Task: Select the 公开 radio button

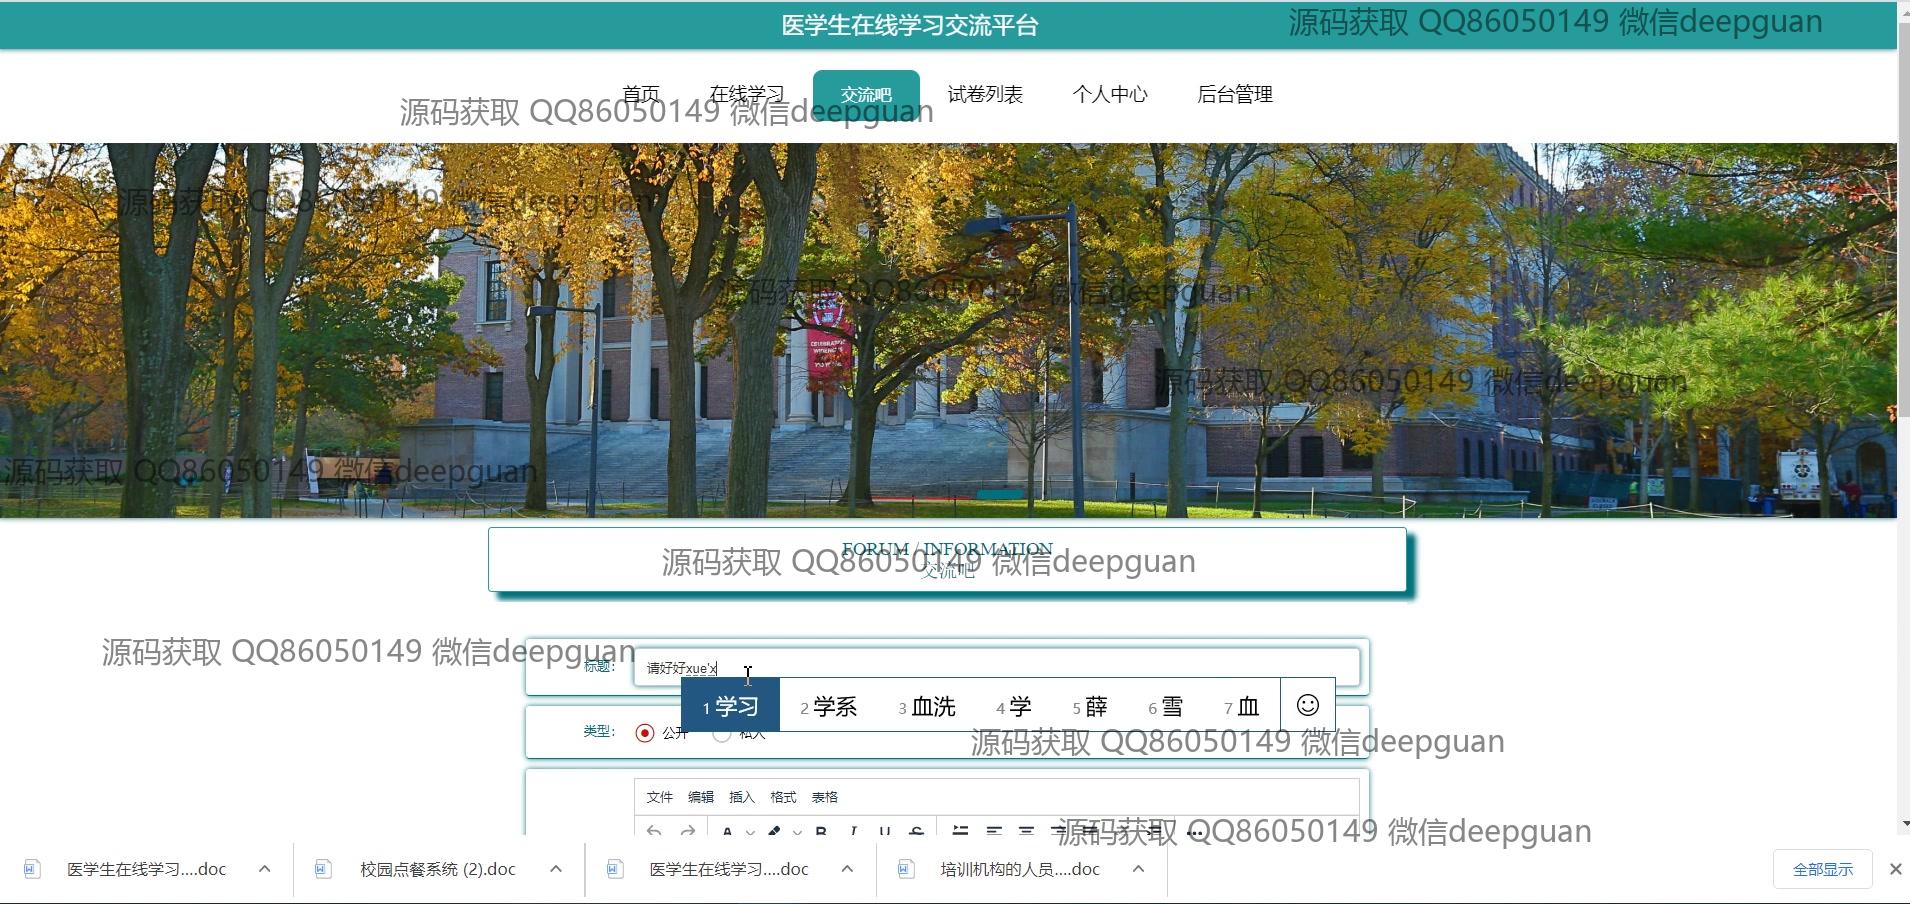Action: coord(645,733)
